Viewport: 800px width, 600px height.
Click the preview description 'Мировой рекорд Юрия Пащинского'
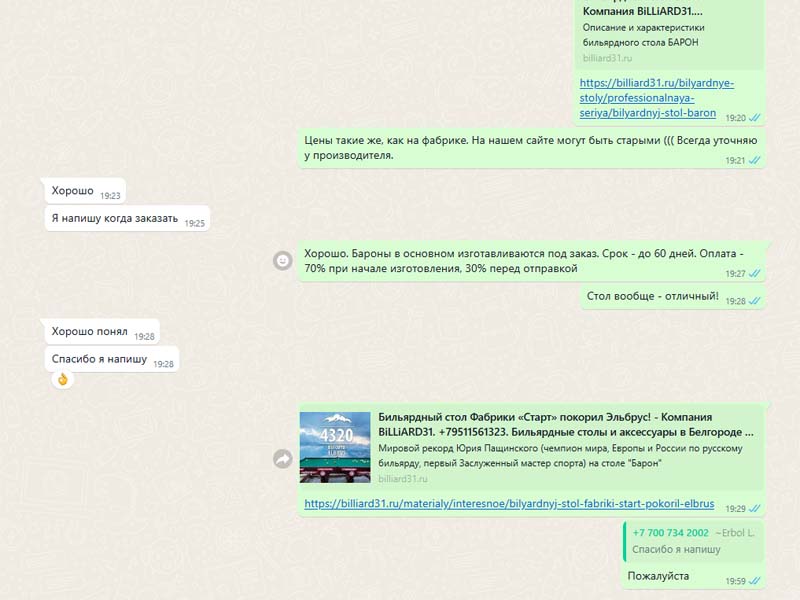(x=560, y=456)
